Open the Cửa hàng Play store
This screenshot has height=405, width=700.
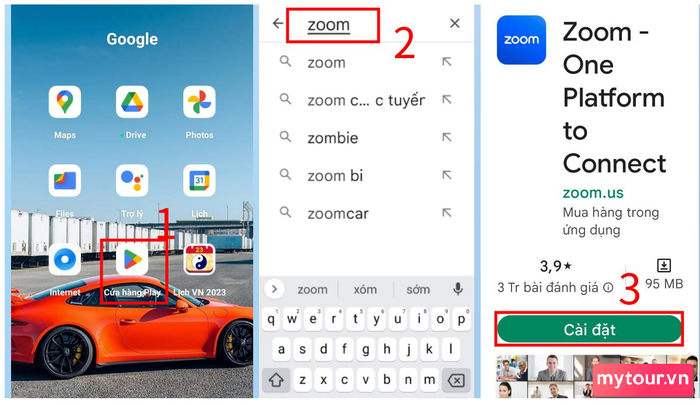click(132, 259)
